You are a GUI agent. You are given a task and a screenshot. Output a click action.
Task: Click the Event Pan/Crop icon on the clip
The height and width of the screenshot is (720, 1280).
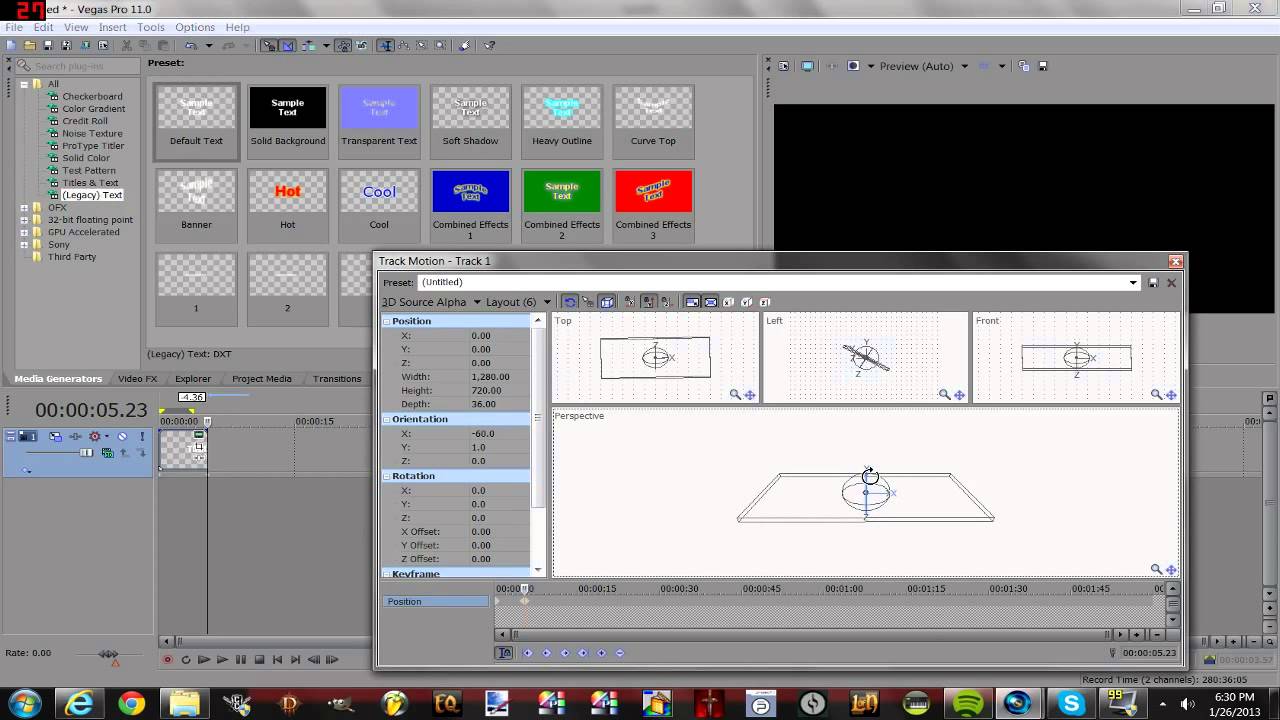coord(199,446)
